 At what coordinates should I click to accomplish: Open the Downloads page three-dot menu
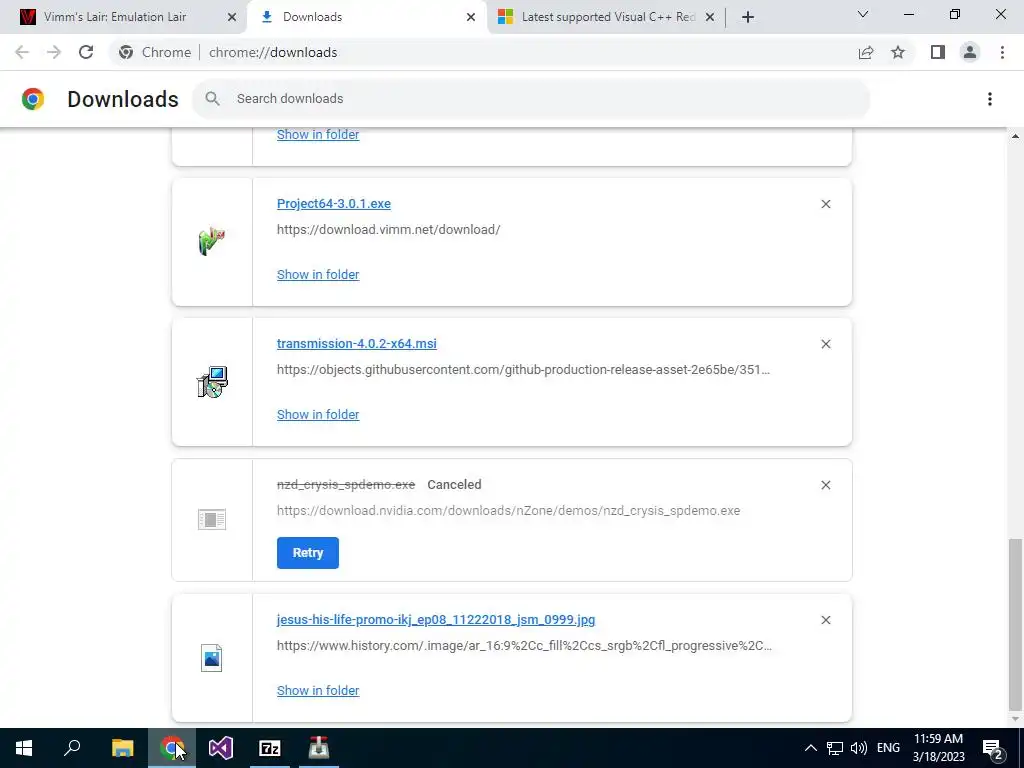point(990,99)
